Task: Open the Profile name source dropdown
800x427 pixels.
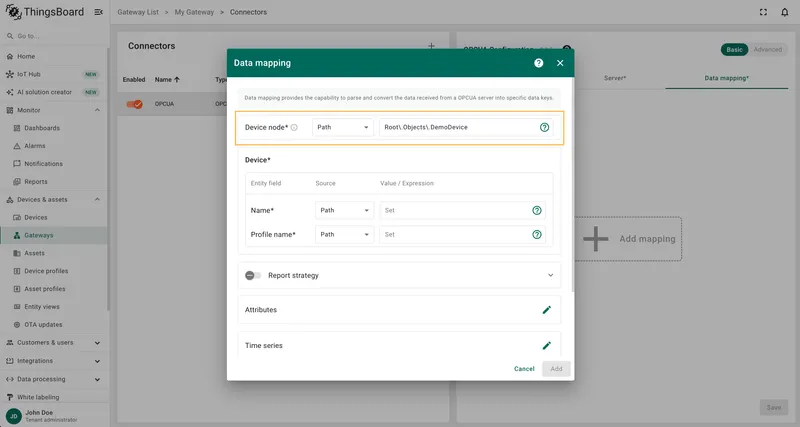Action: (x=344, y=235)
